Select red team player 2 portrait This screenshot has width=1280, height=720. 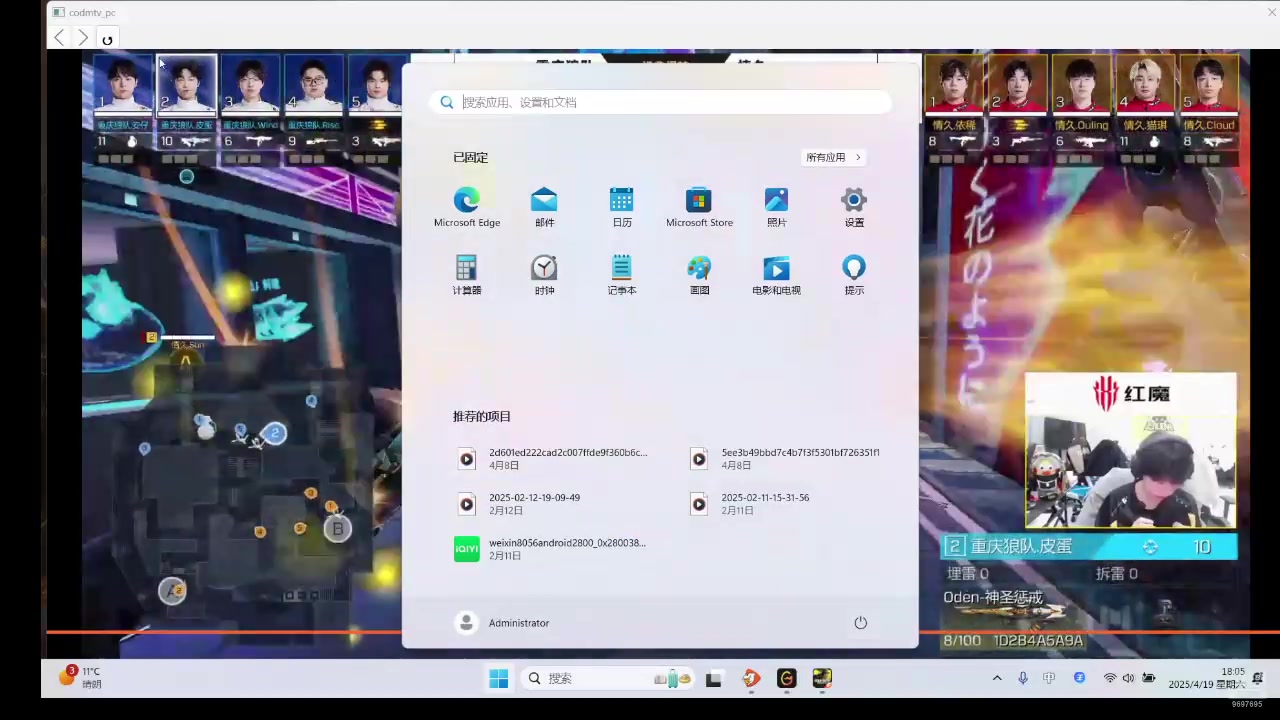(x=1018, y=85)
